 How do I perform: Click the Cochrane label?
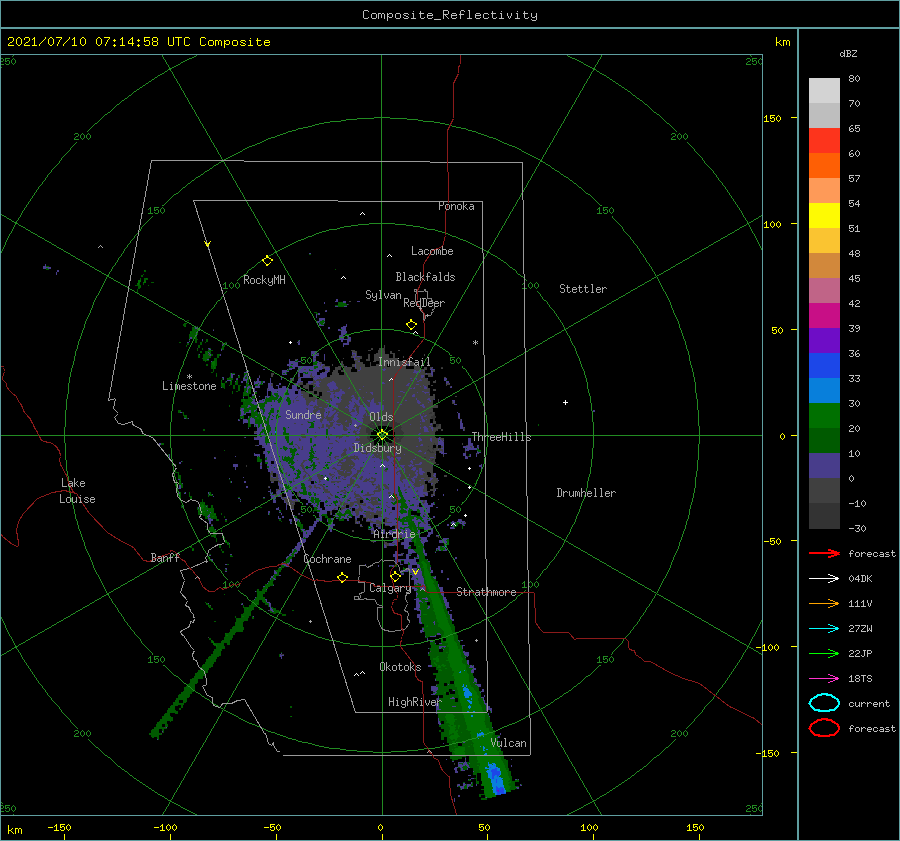click(327, 559)
